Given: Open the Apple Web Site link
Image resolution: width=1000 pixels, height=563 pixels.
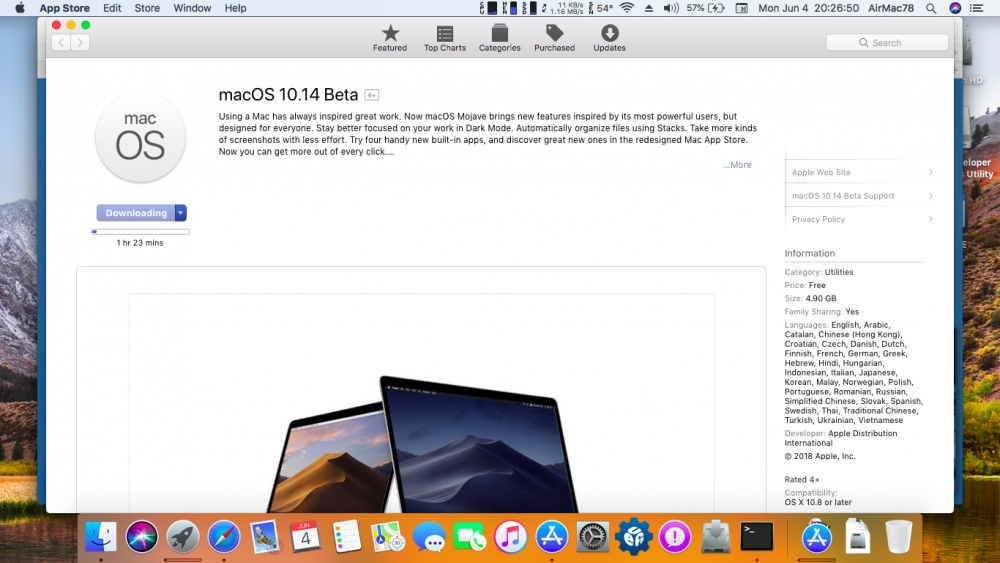Looking at the screenshot, I should [x=860, y=172].
